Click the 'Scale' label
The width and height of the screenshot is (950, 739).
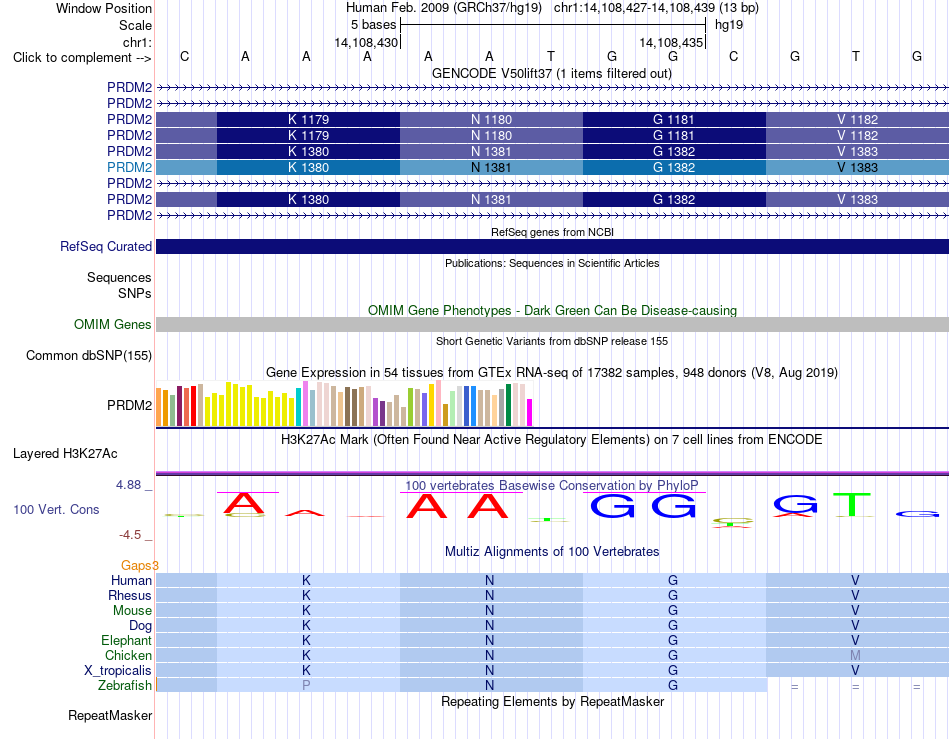point(135,25)
